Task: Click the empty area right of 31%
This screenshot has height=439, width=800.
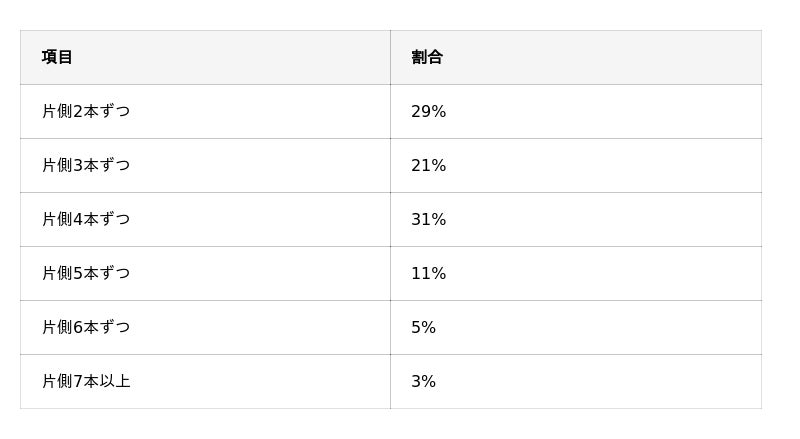Action: tap(604, 220)
